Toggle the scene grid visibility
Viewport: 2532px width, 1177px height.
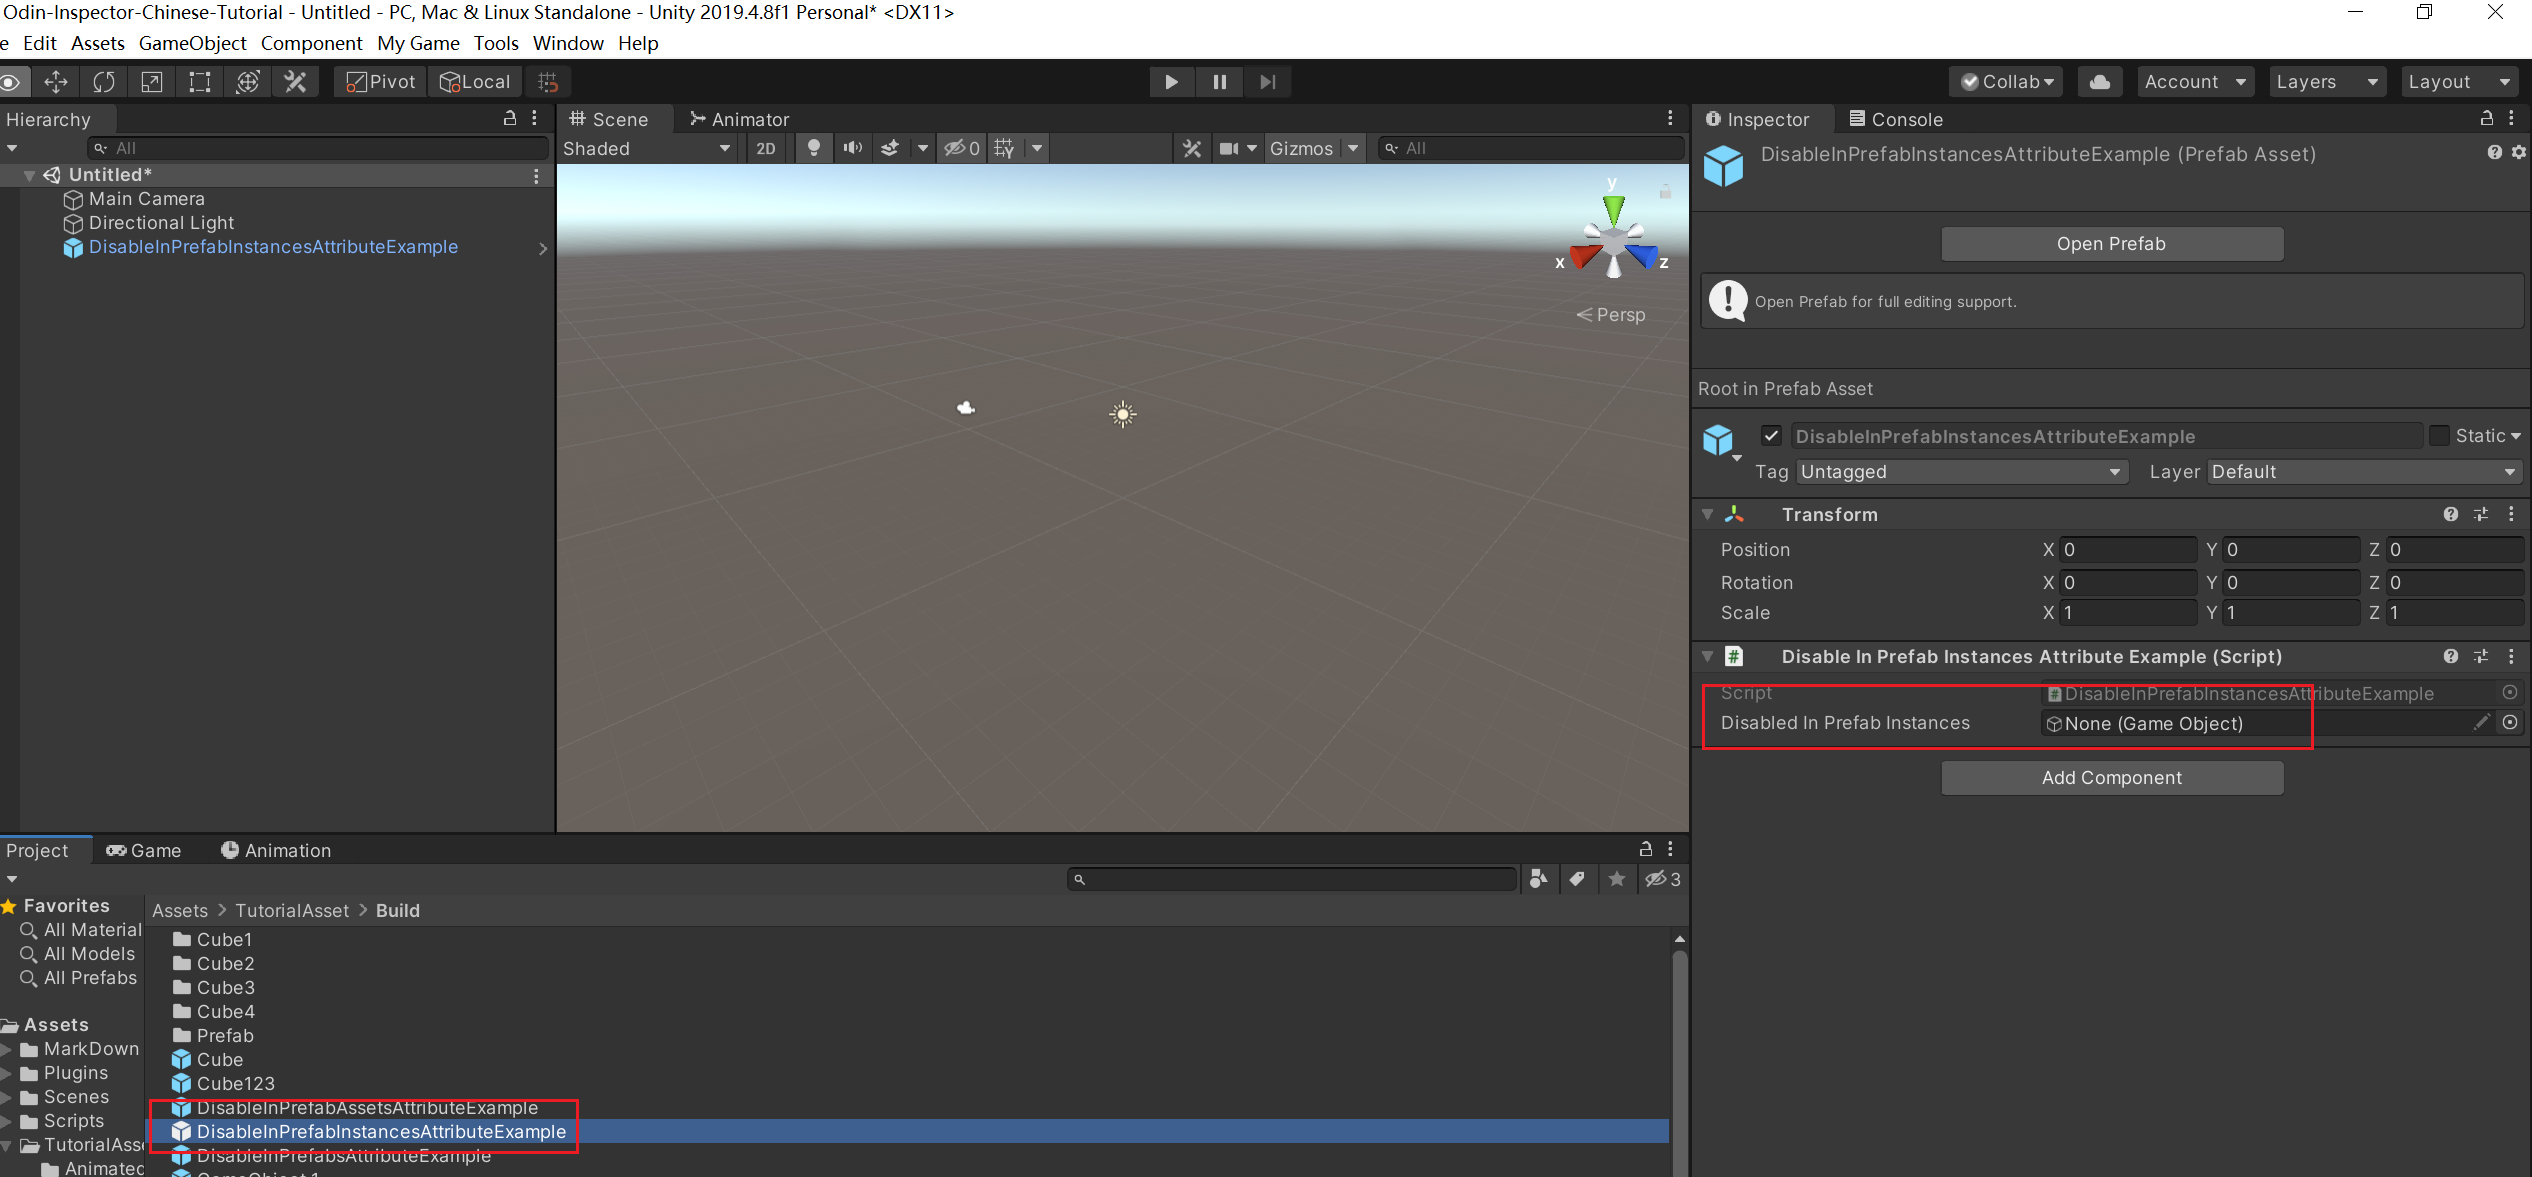tap(1005, 148)
